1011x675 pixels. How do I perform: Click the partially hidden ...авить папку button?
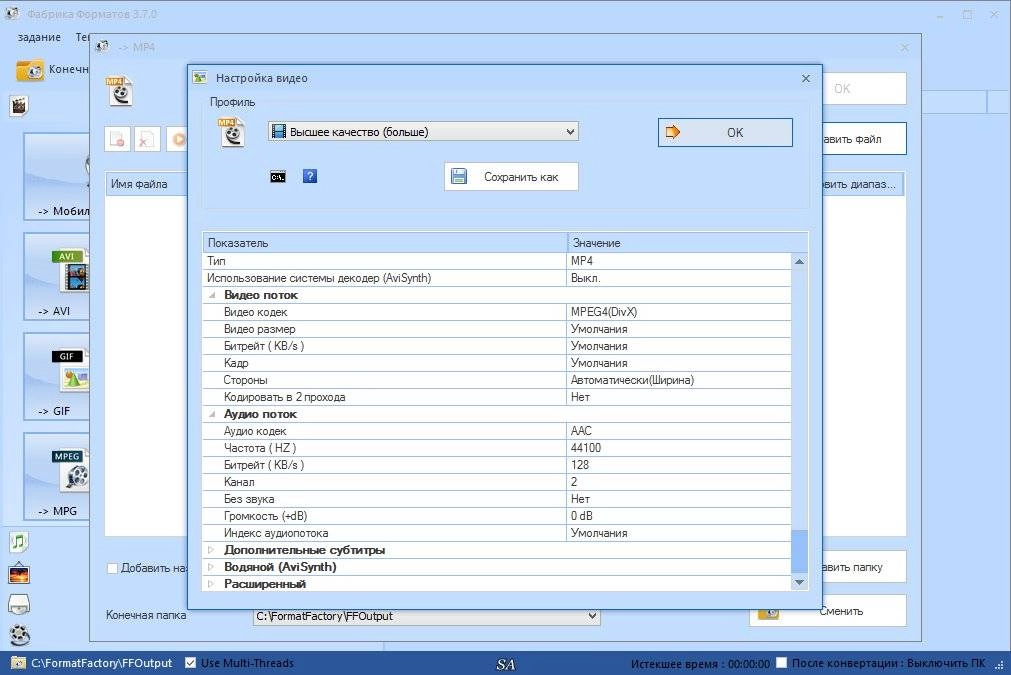[x=865, y=567]
